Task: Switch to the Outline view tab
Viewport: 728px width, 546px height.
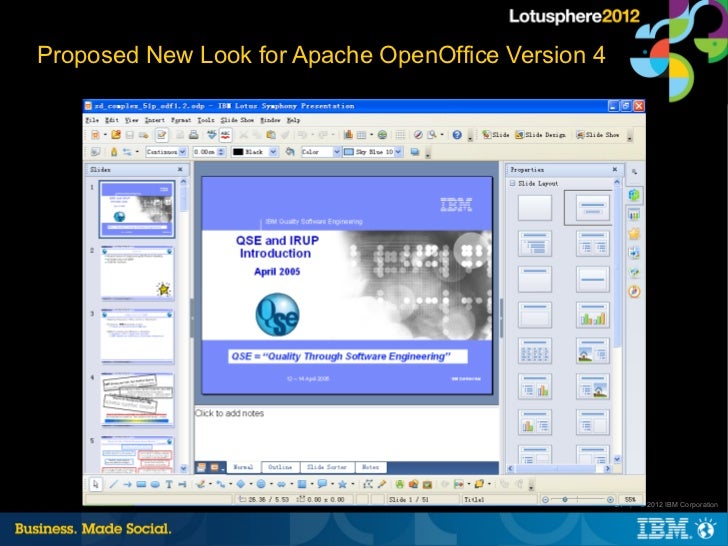Action: click(280, 467)
